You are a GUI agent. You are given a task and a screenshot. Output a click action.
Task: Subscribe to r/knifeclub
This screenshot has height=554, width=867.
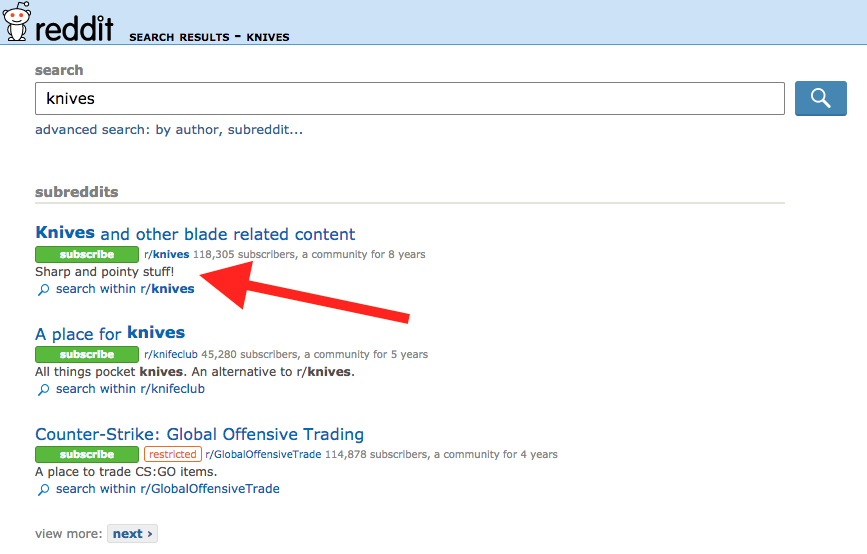pos(87,354)
